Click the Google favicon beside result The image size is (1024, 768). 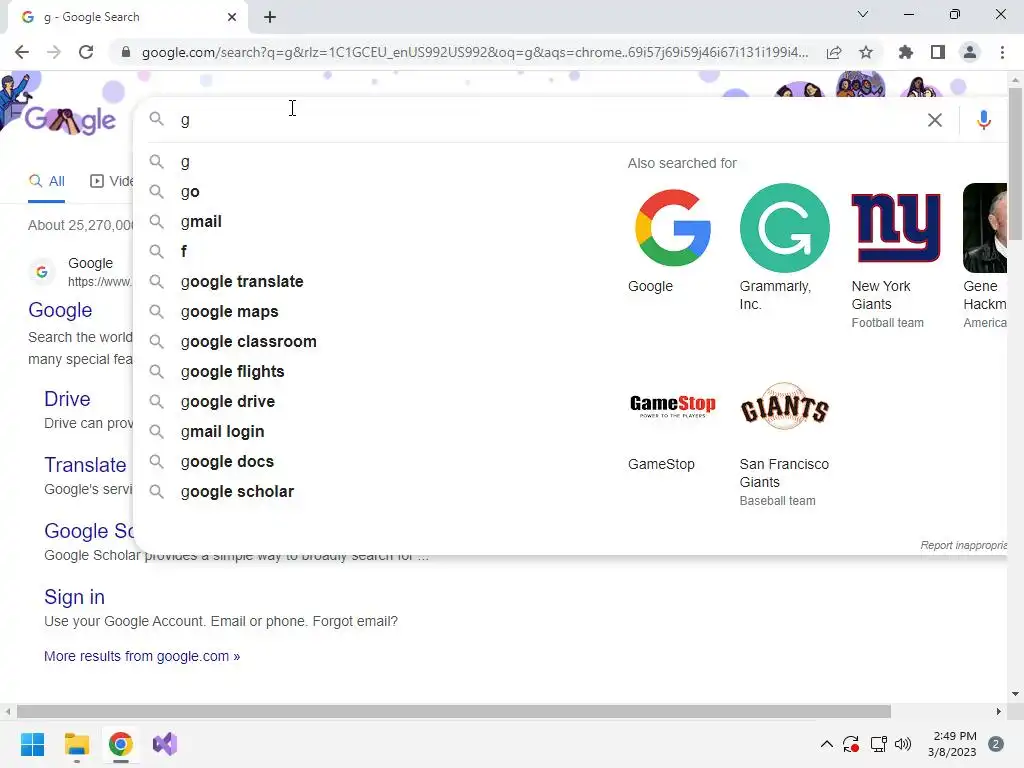point(42,272)
